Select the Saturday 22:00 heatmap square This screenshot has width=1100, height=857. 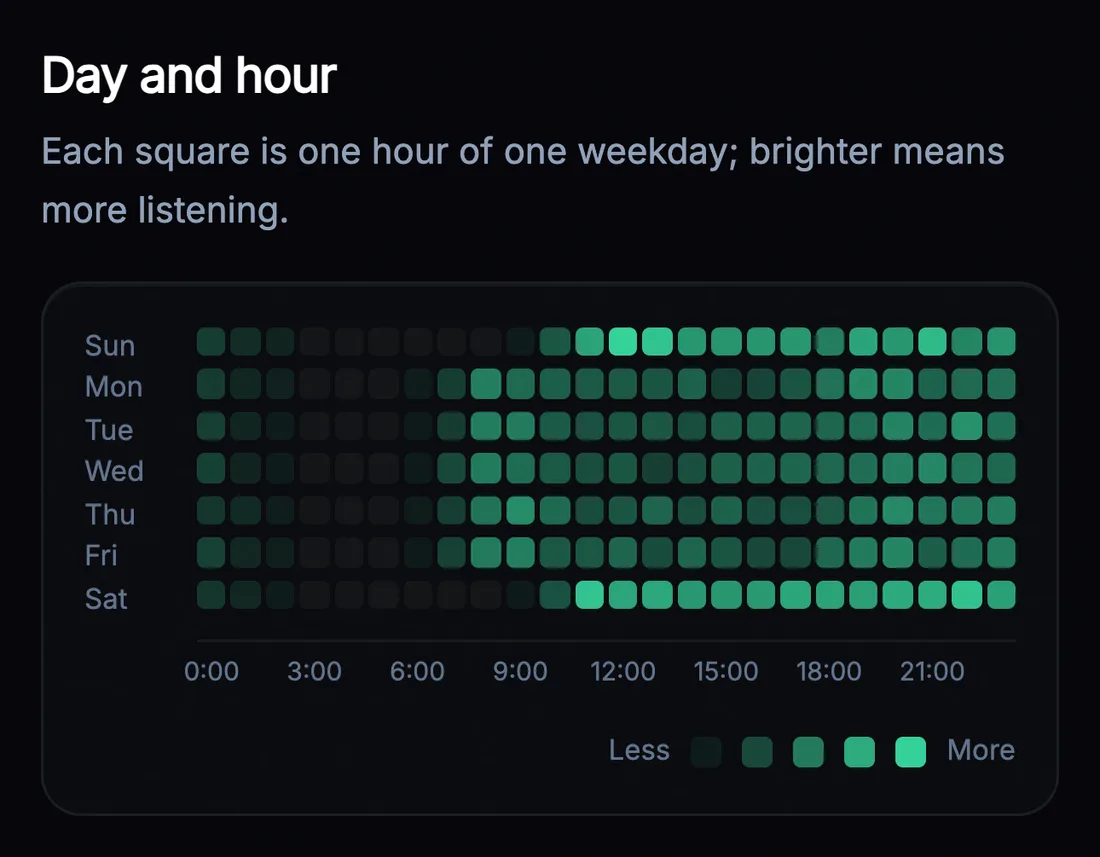[x=967, y=595]
